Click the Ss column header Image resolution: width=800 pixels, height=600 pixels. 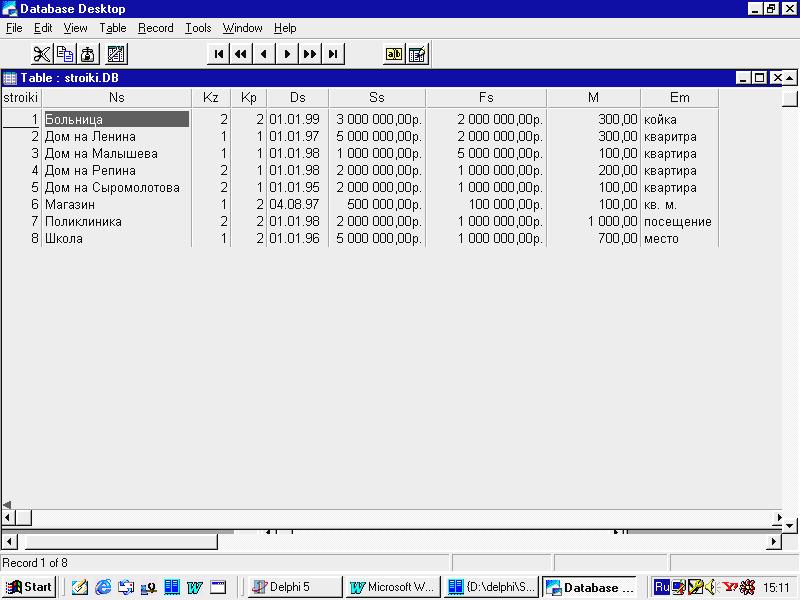[377, 97]
